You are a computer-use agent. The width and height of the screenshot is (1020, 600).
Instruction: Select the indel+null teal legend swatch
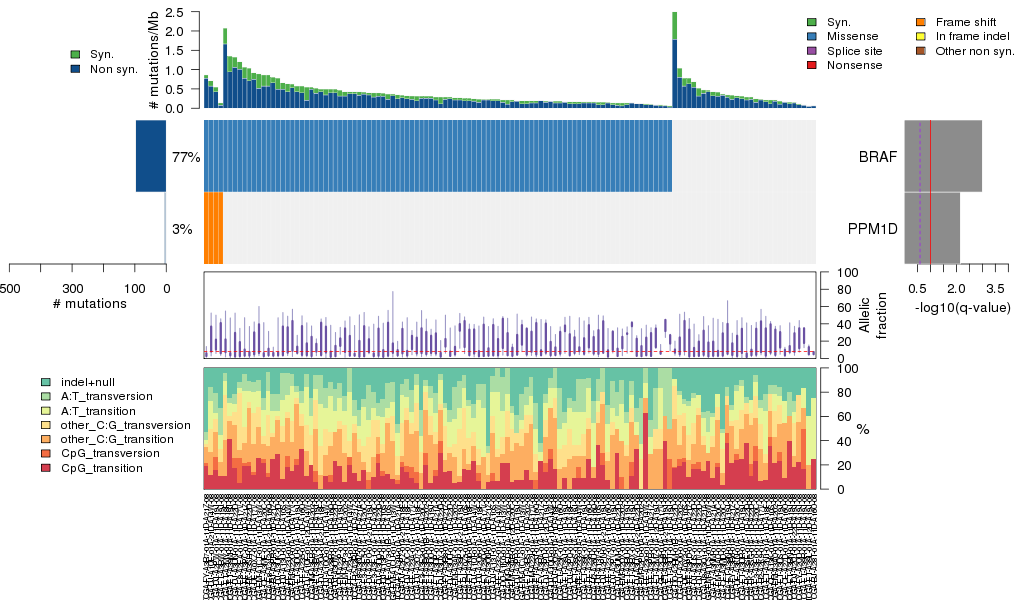pyautogui.click(x=46, y=383)
